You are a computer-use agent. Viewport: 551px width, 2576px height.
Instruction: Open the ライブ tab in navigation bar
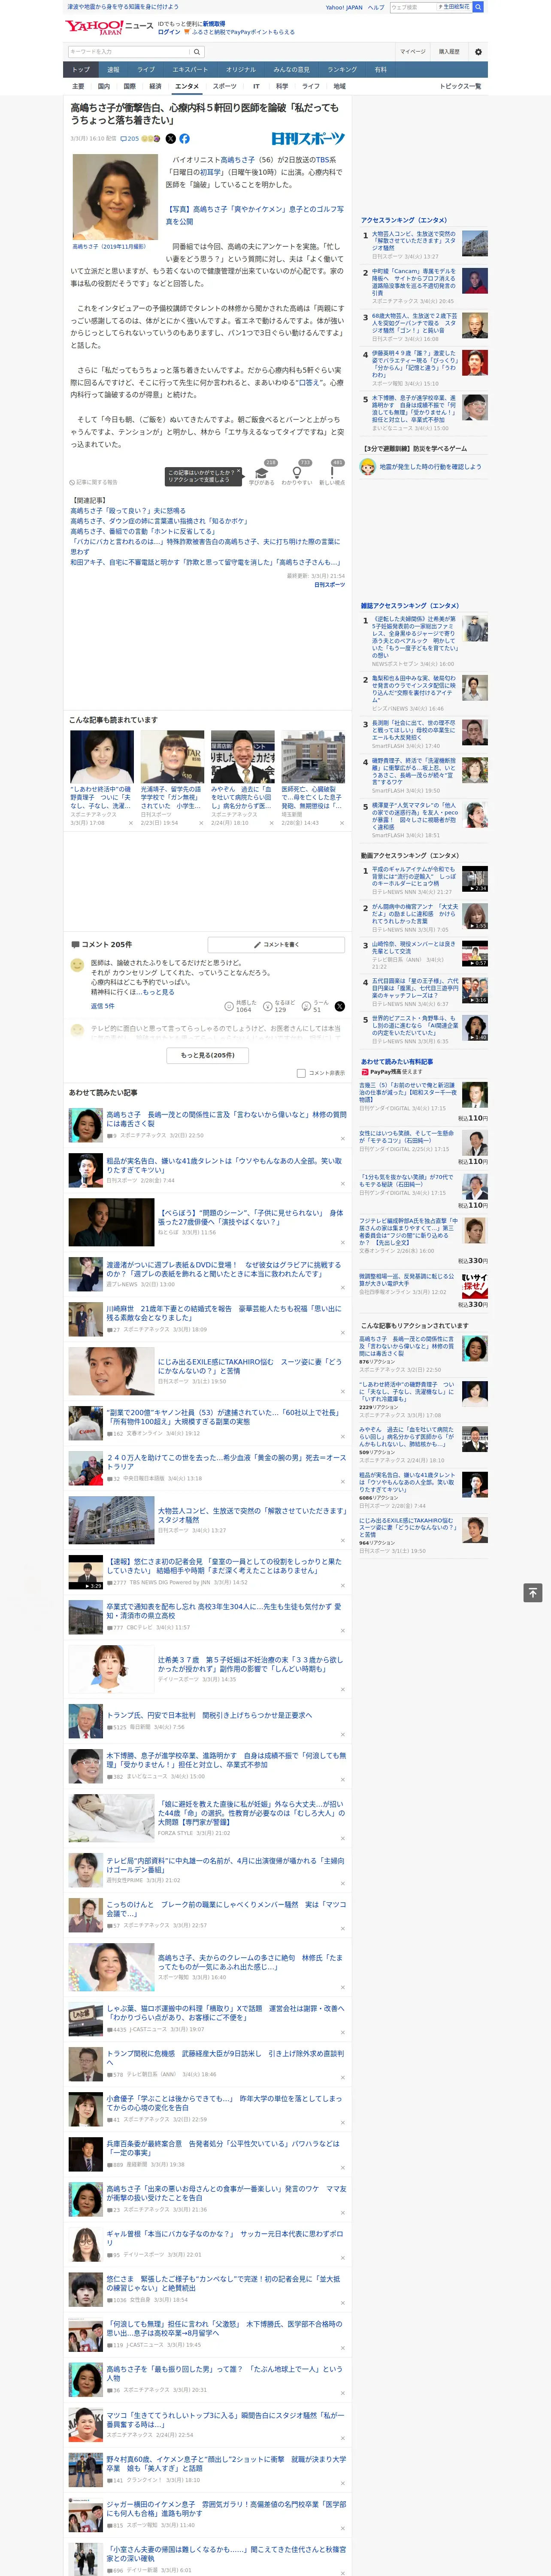tap(146, 70)
